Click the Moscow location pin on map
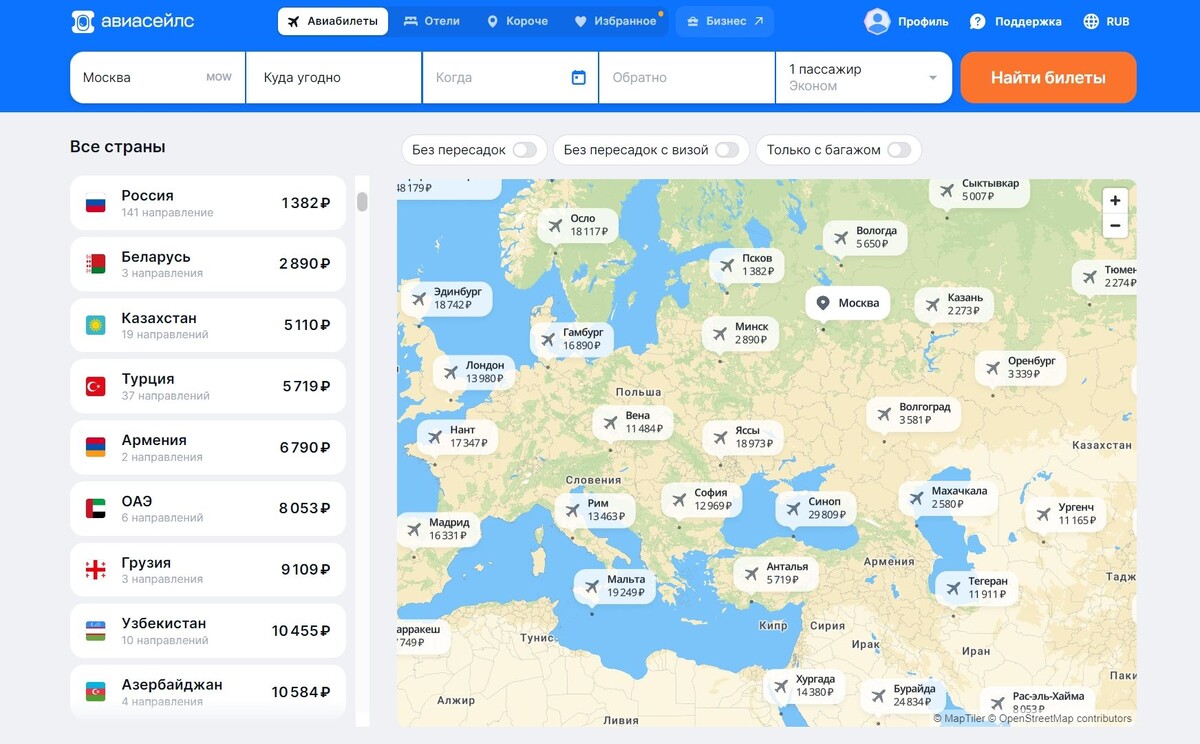Viewport: 1200px width, 744px height. tap(823, 303)
